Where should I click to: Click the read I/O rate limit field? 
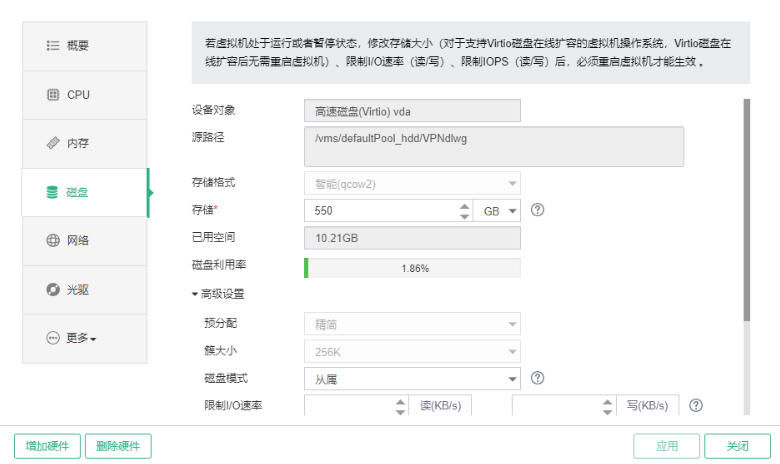pos(350,405)
